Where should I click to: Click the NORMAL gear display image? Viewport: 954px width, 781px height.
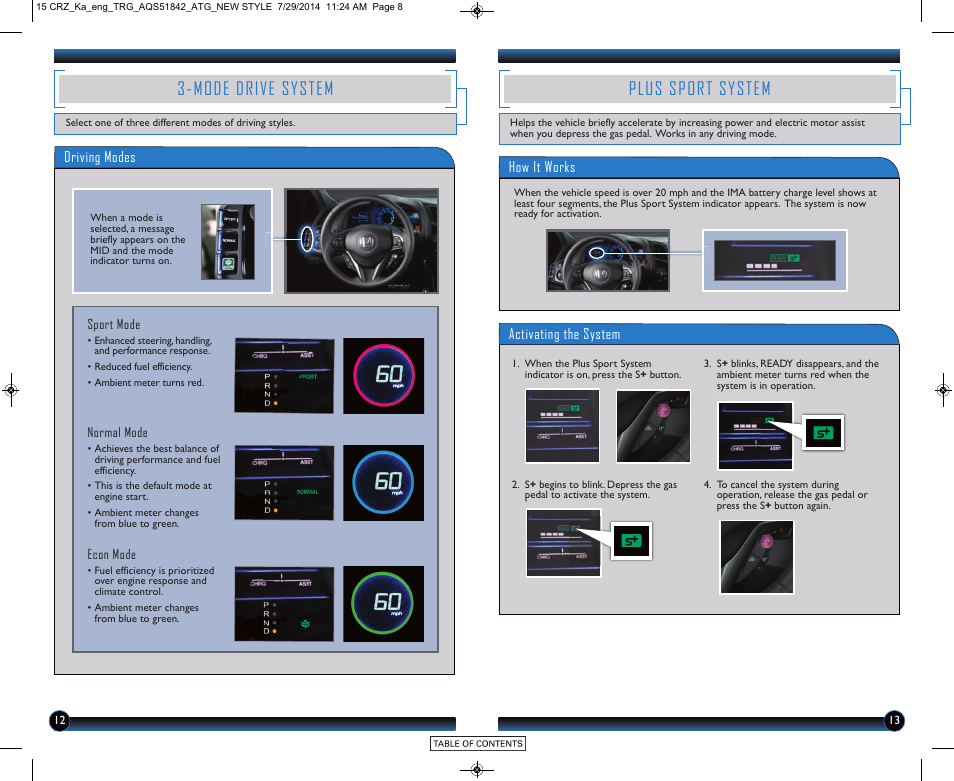click(x=284, y=483)
